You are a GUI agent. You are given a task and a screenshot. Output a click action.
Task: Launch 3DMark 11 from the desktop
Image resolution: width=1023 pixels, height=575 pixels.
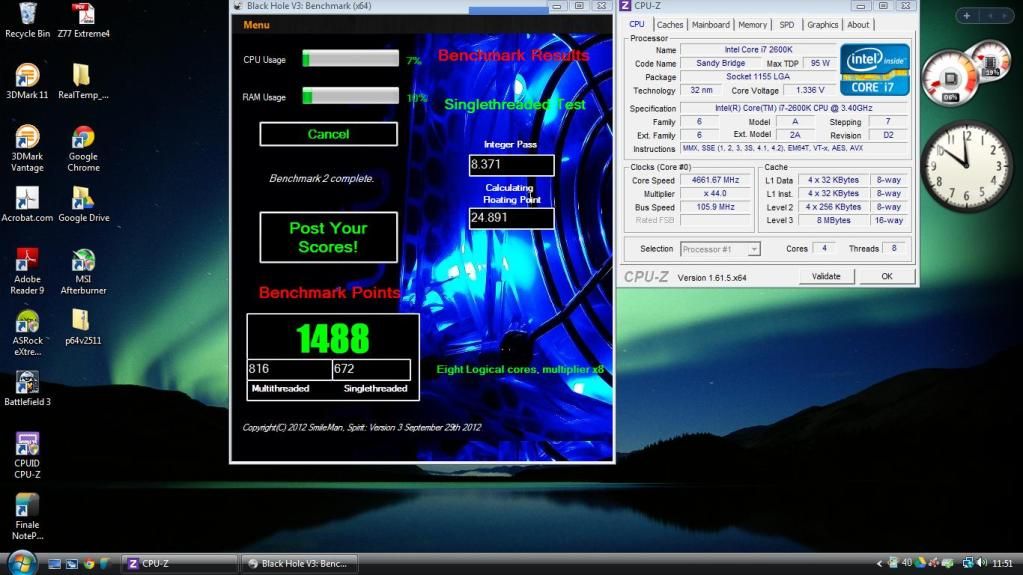point(27,82)
